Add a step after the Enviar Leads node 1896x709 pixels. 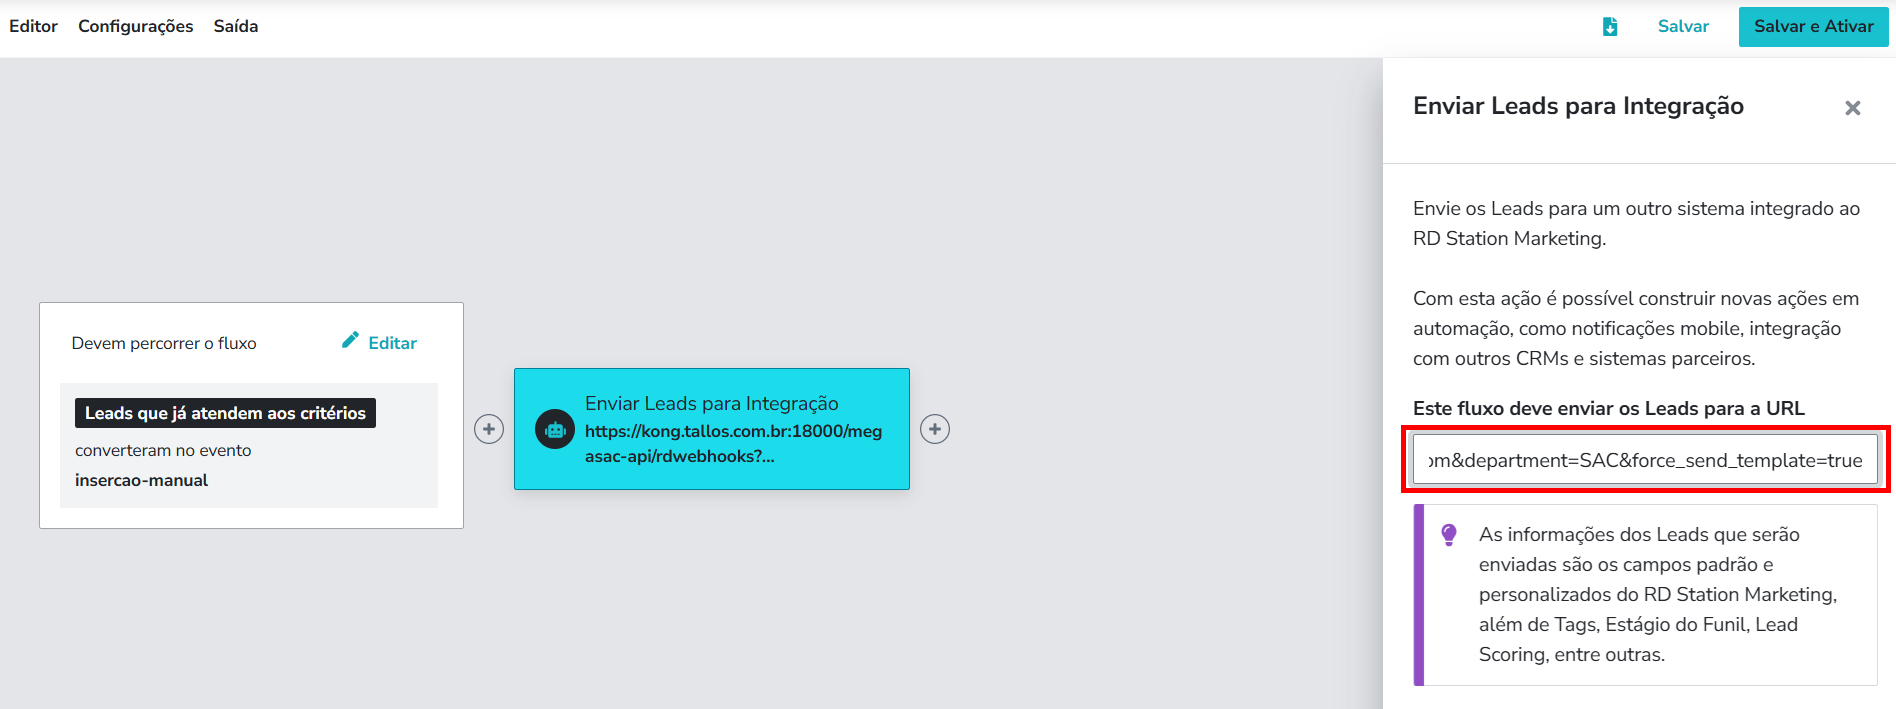[935, 429]
